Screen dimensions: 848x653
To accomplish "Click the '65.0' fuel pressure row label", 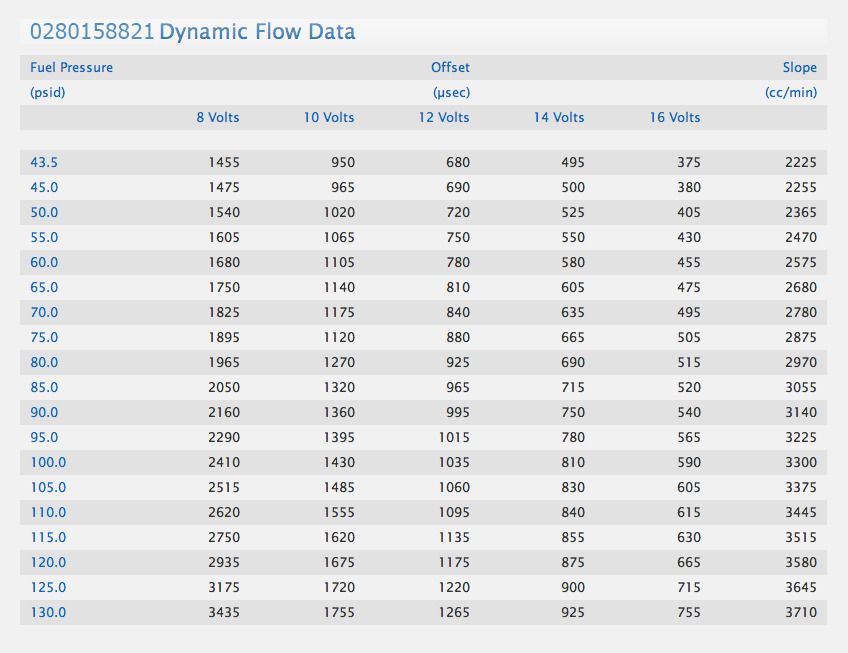I will click(x=44, y=287).
